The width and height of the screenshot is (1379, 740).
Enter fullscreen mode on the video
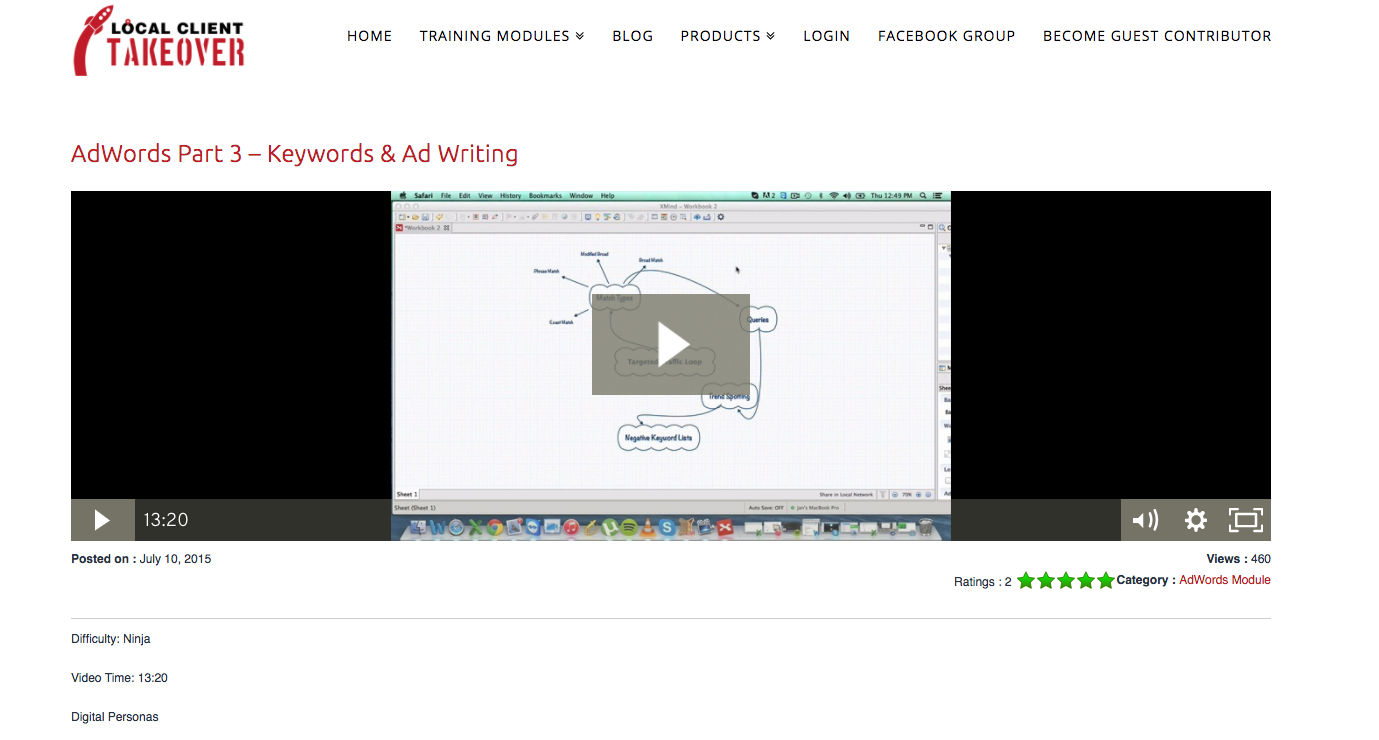pos(1245,520)
